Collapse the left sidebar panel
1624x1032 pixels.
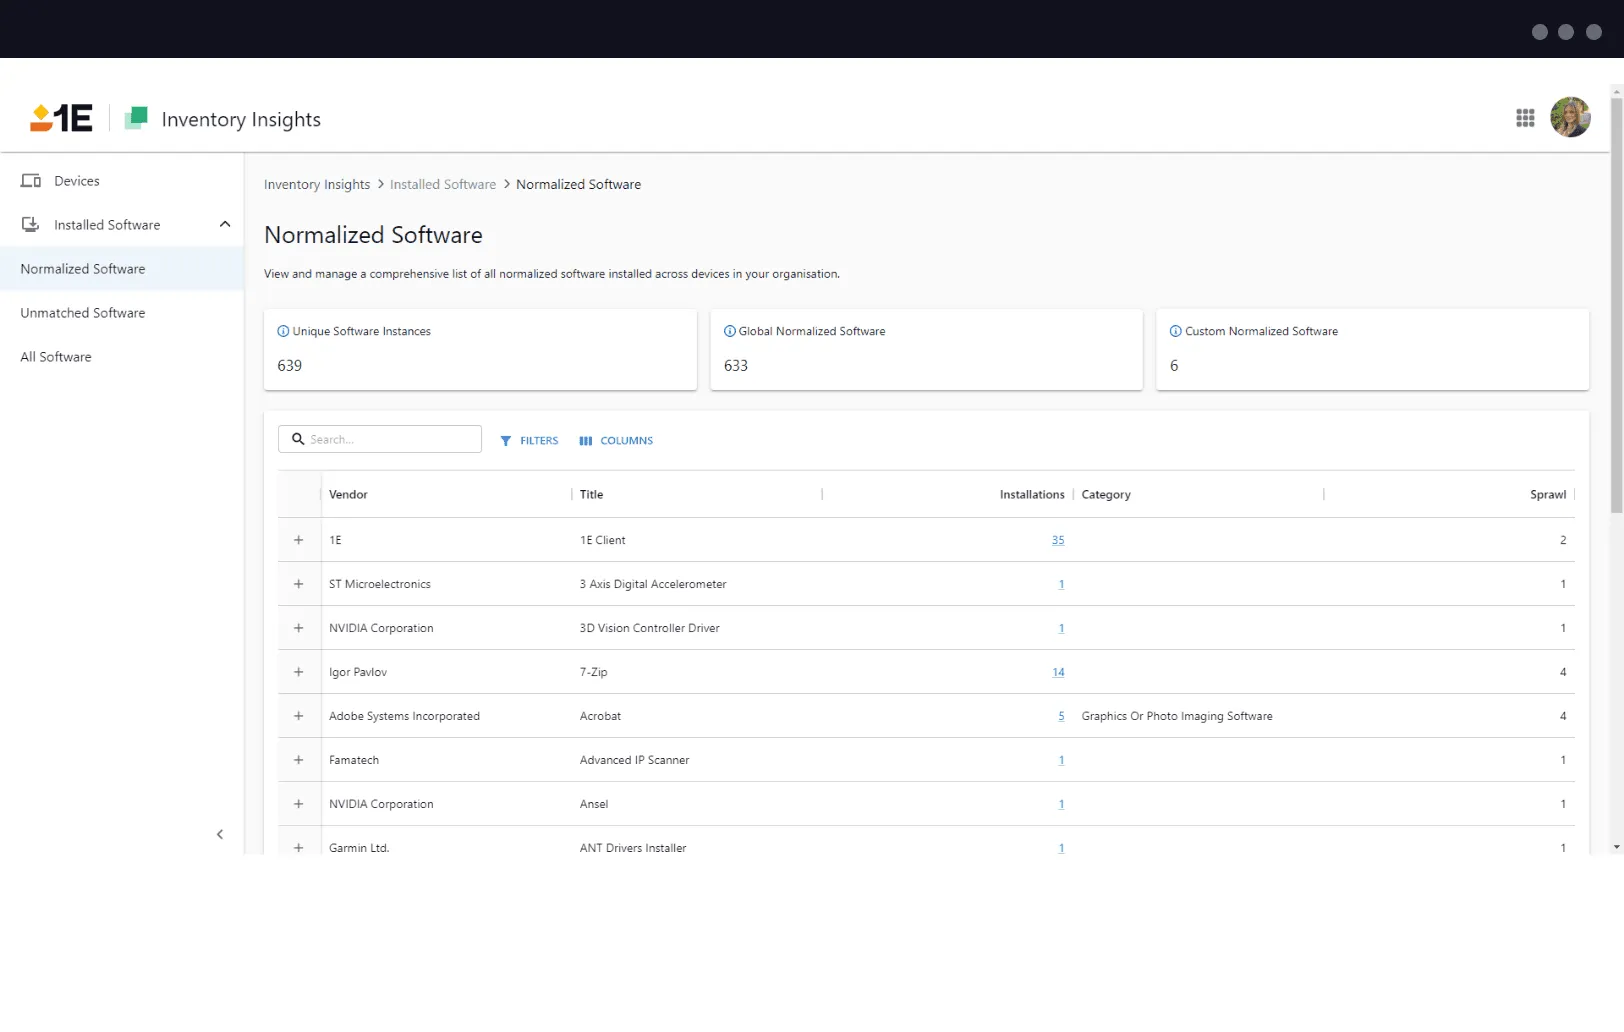click(220, 835)
